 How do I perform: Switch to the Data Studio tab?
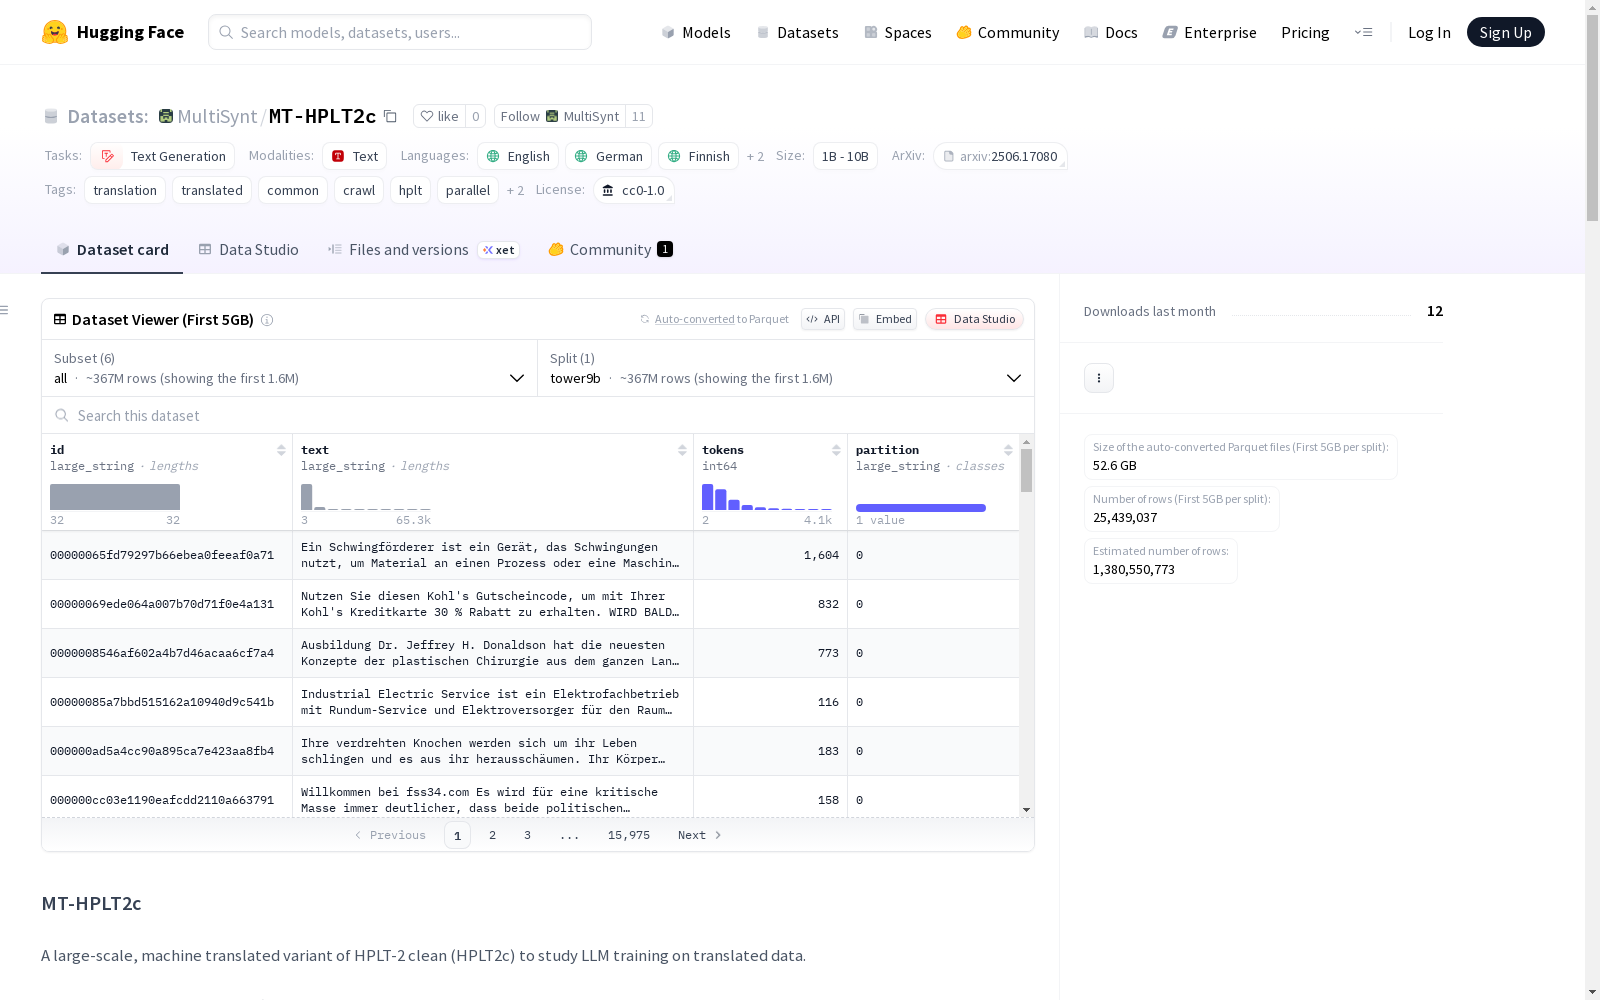point(248,250)
